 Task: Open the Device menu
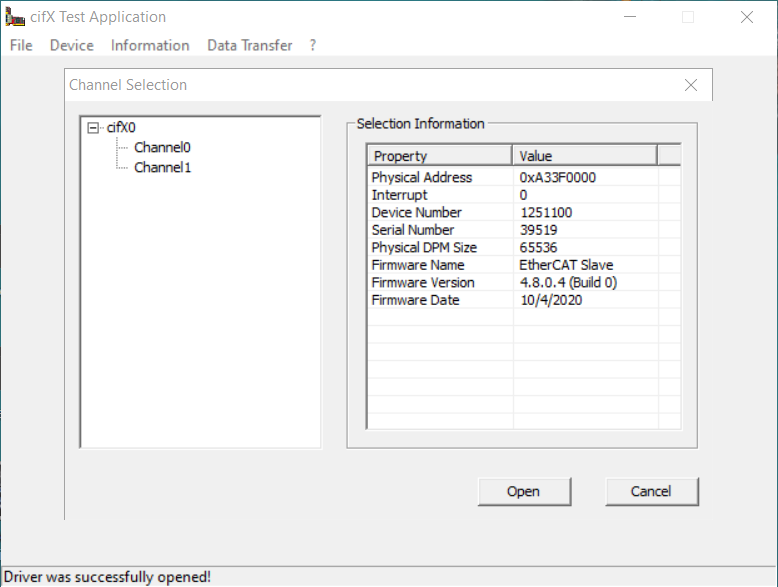[x=71, y=45]
